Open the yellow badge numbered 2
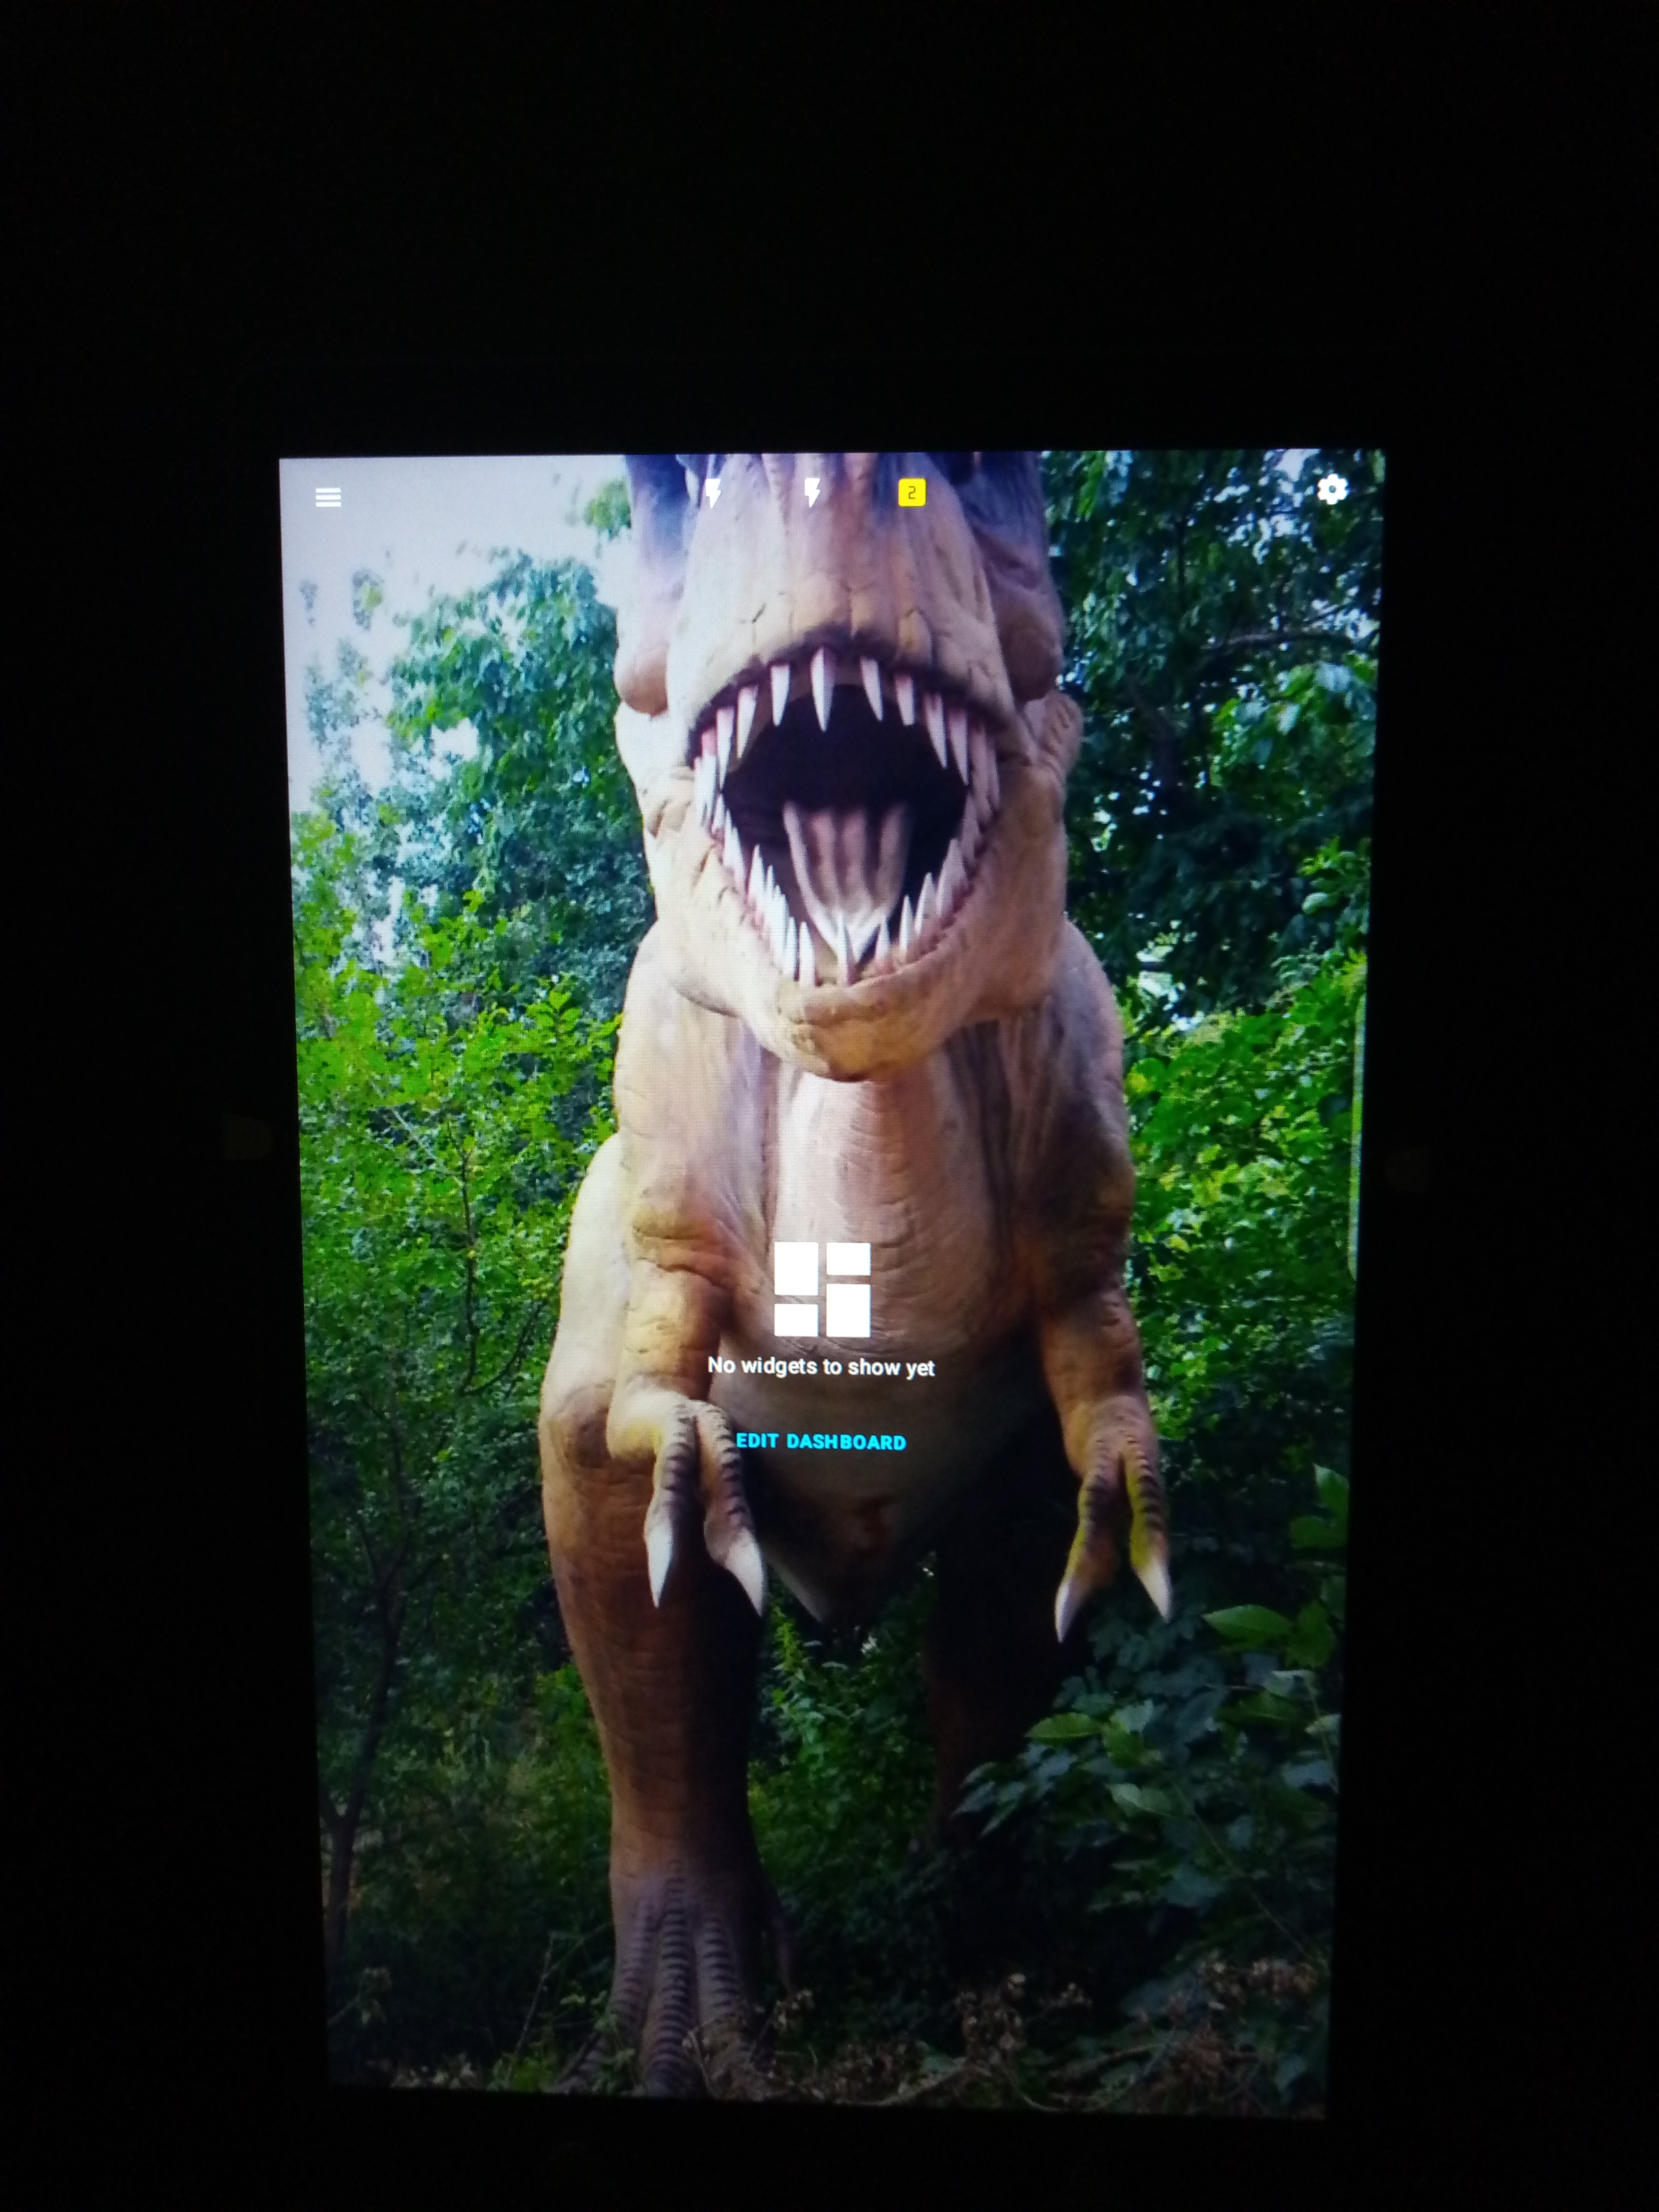The height and width of the screenshot is (2212, 1659). click(x=911, y=492)
